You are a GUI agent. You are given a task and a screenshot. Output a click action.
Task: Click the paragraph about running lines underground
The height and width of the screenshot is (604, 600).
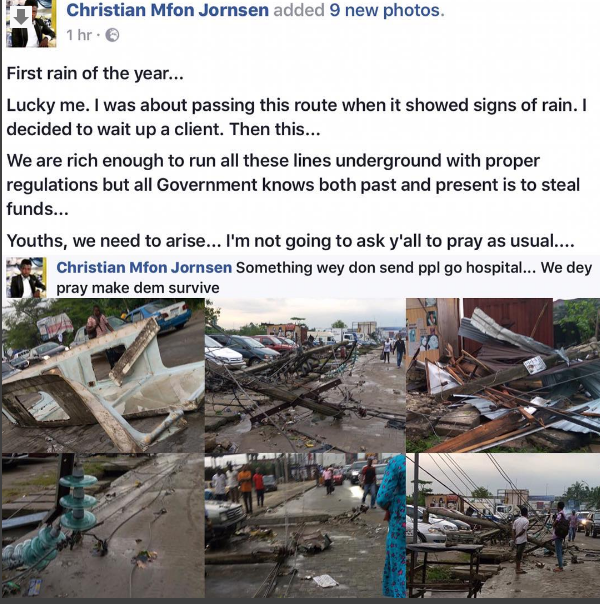[x=293, y=185]
